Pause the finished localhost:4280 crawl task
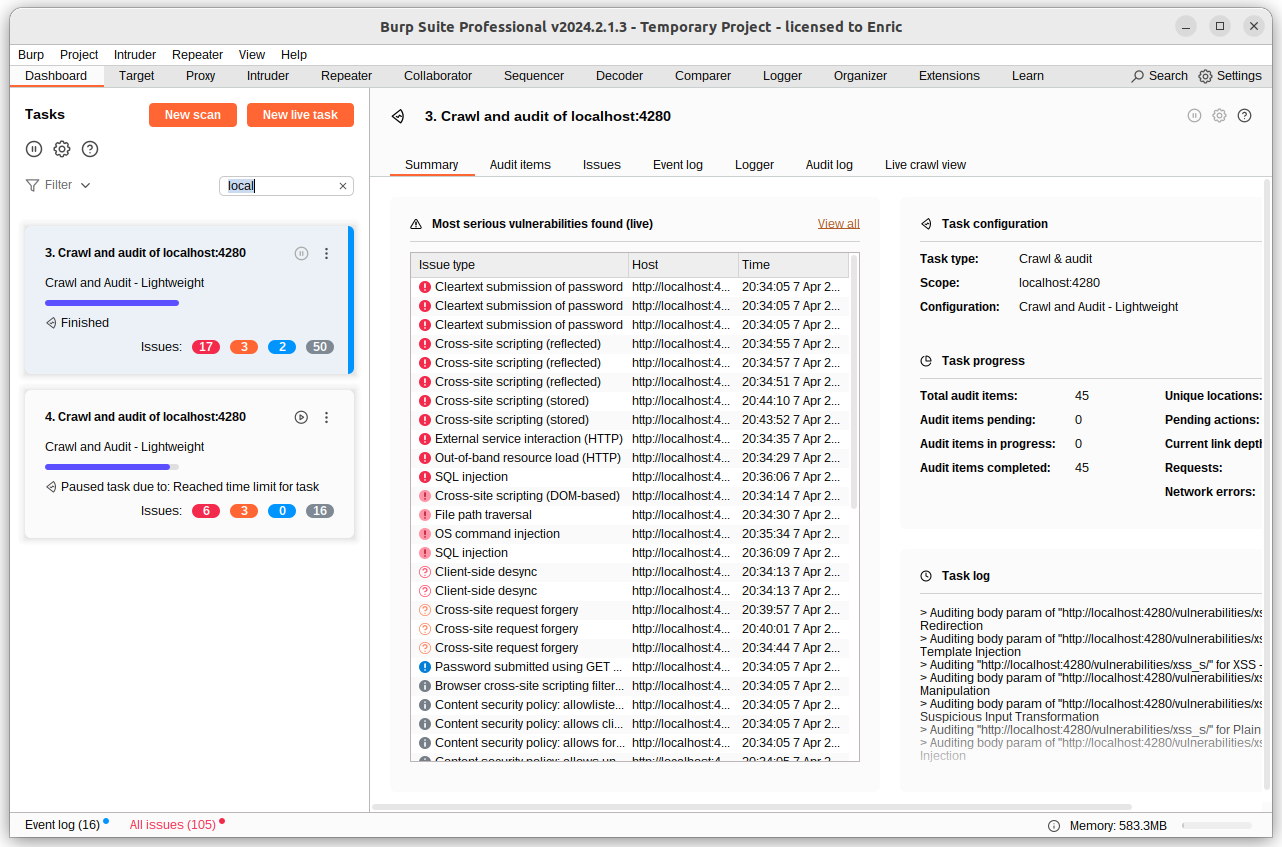Screen dimensions: 1282x847 301,253
